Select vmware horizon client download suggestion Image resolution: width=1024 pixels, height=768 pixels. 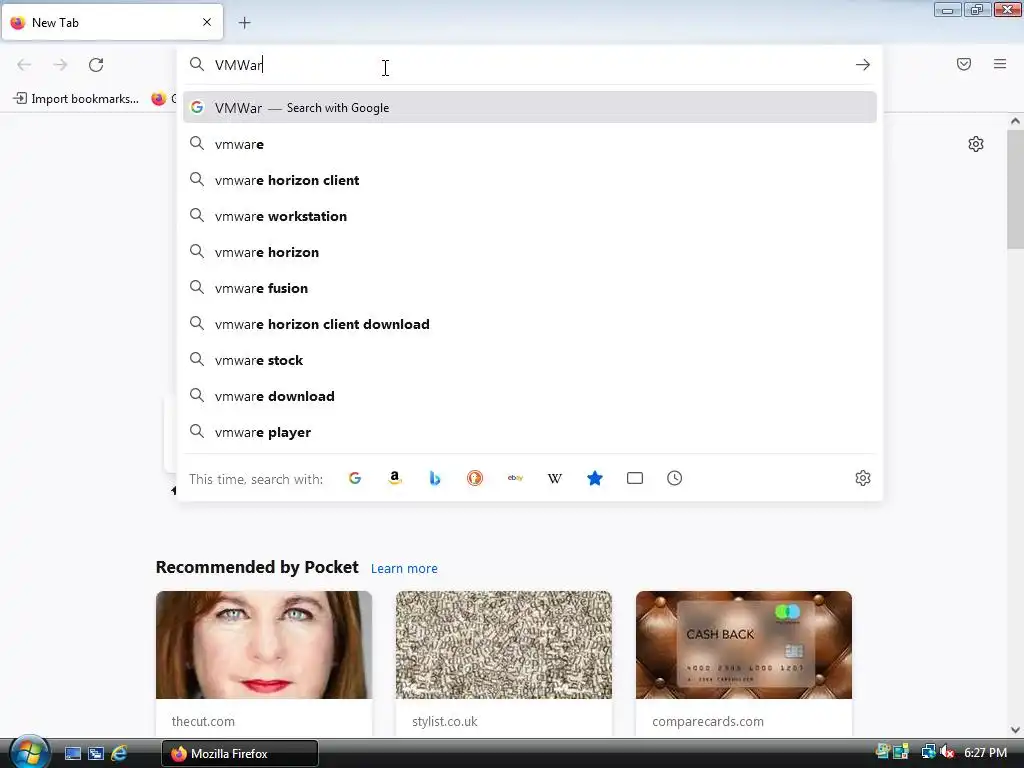[530, 324]
